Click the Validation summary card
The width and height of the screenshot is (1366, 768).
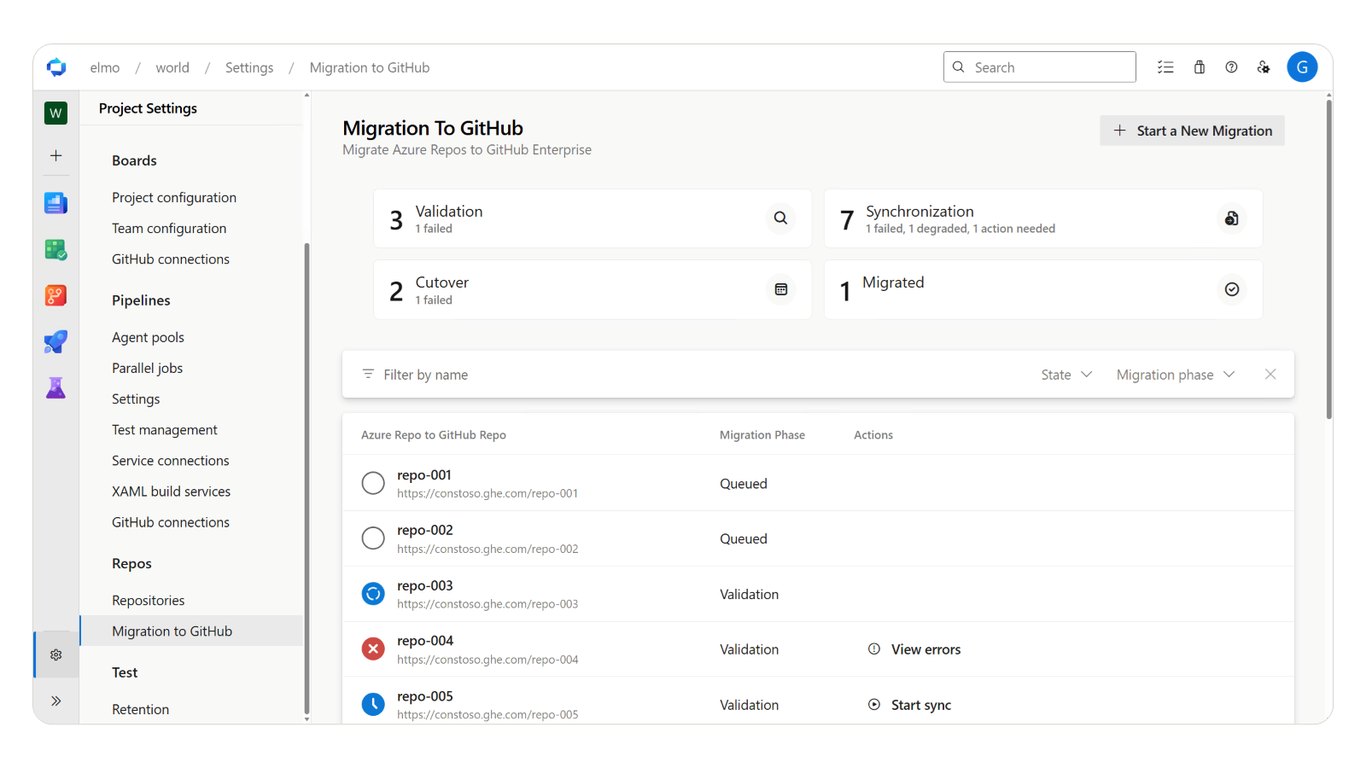592,218
